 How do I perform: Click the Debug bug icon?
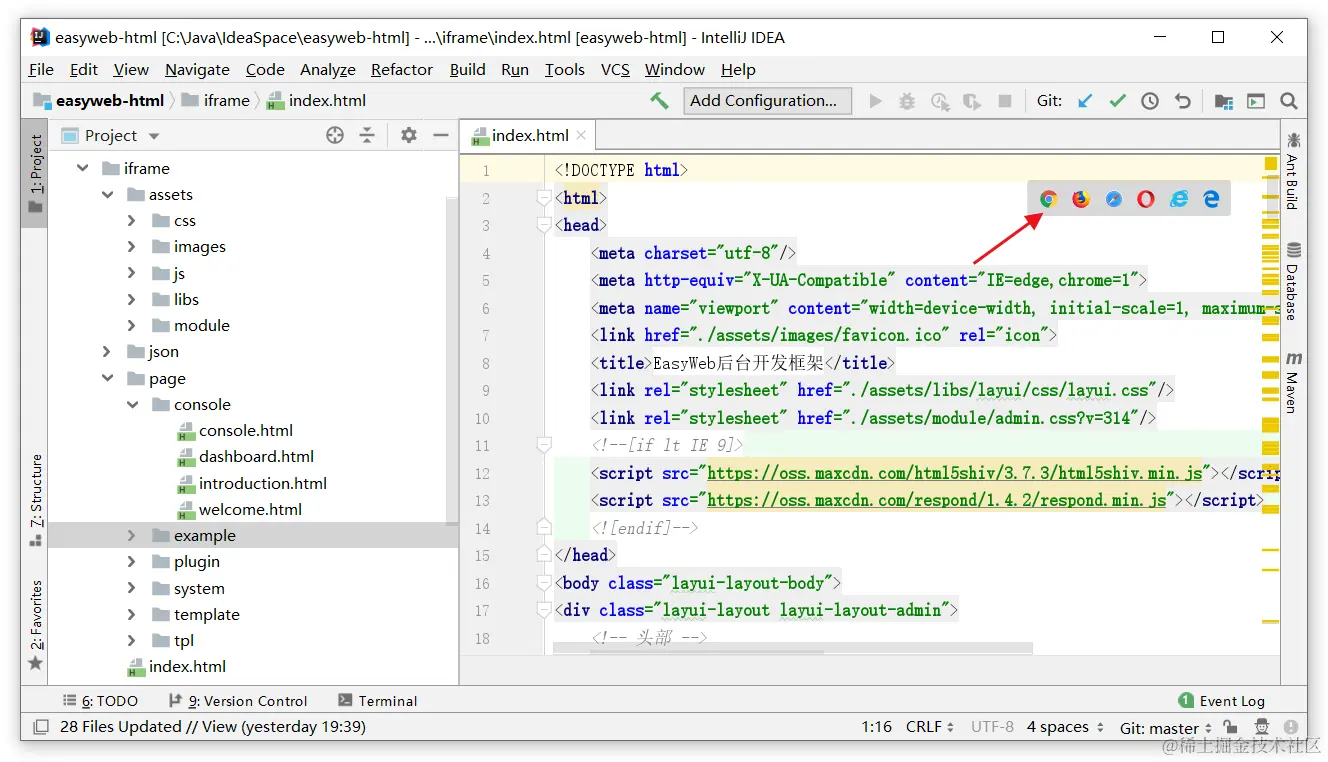coord(907,101)
